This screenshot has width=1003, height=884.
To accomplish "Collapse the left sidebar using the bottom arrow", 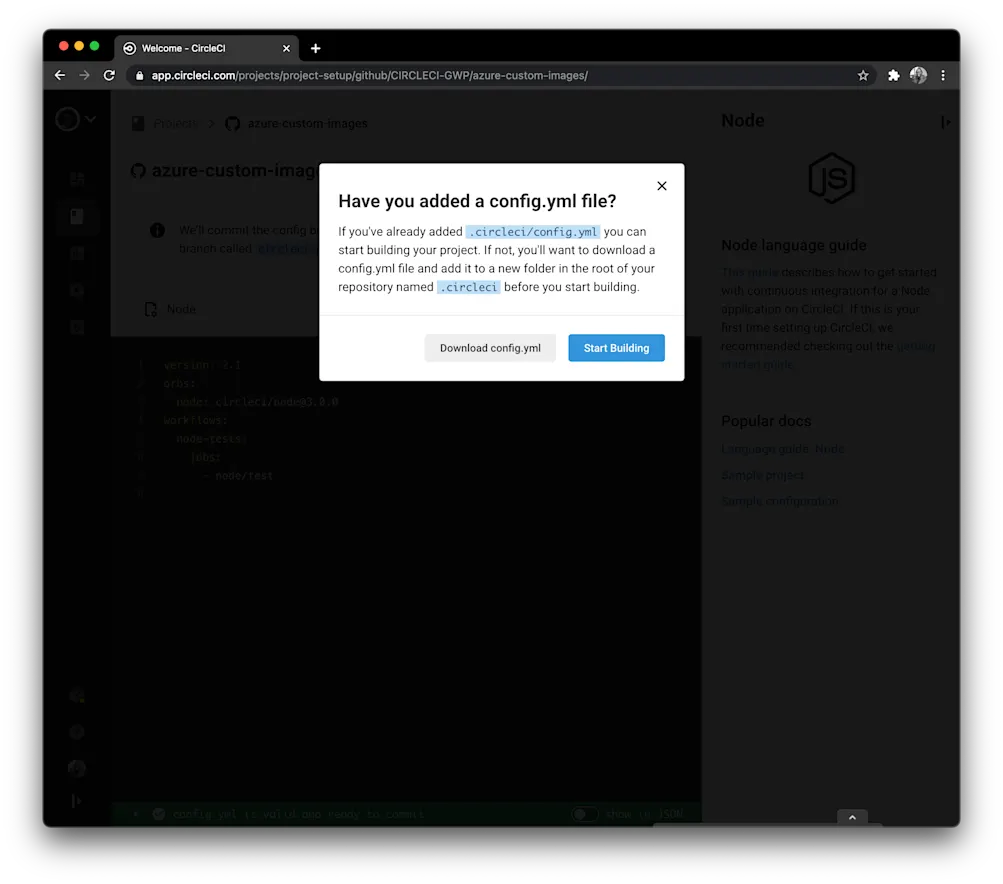I will coord(77,800).
